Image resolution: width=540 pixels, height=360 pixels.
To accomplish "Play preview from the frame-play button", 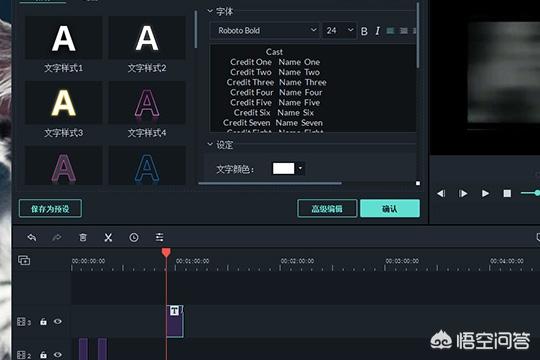I will point(463,194).
